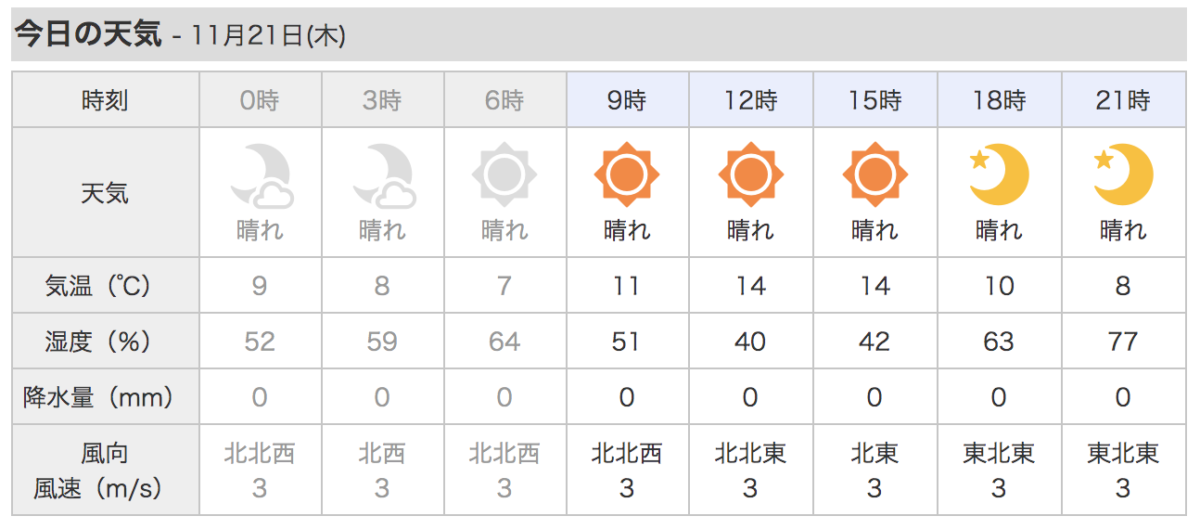Click the yellow moon icon at 18時

(998, 175)
